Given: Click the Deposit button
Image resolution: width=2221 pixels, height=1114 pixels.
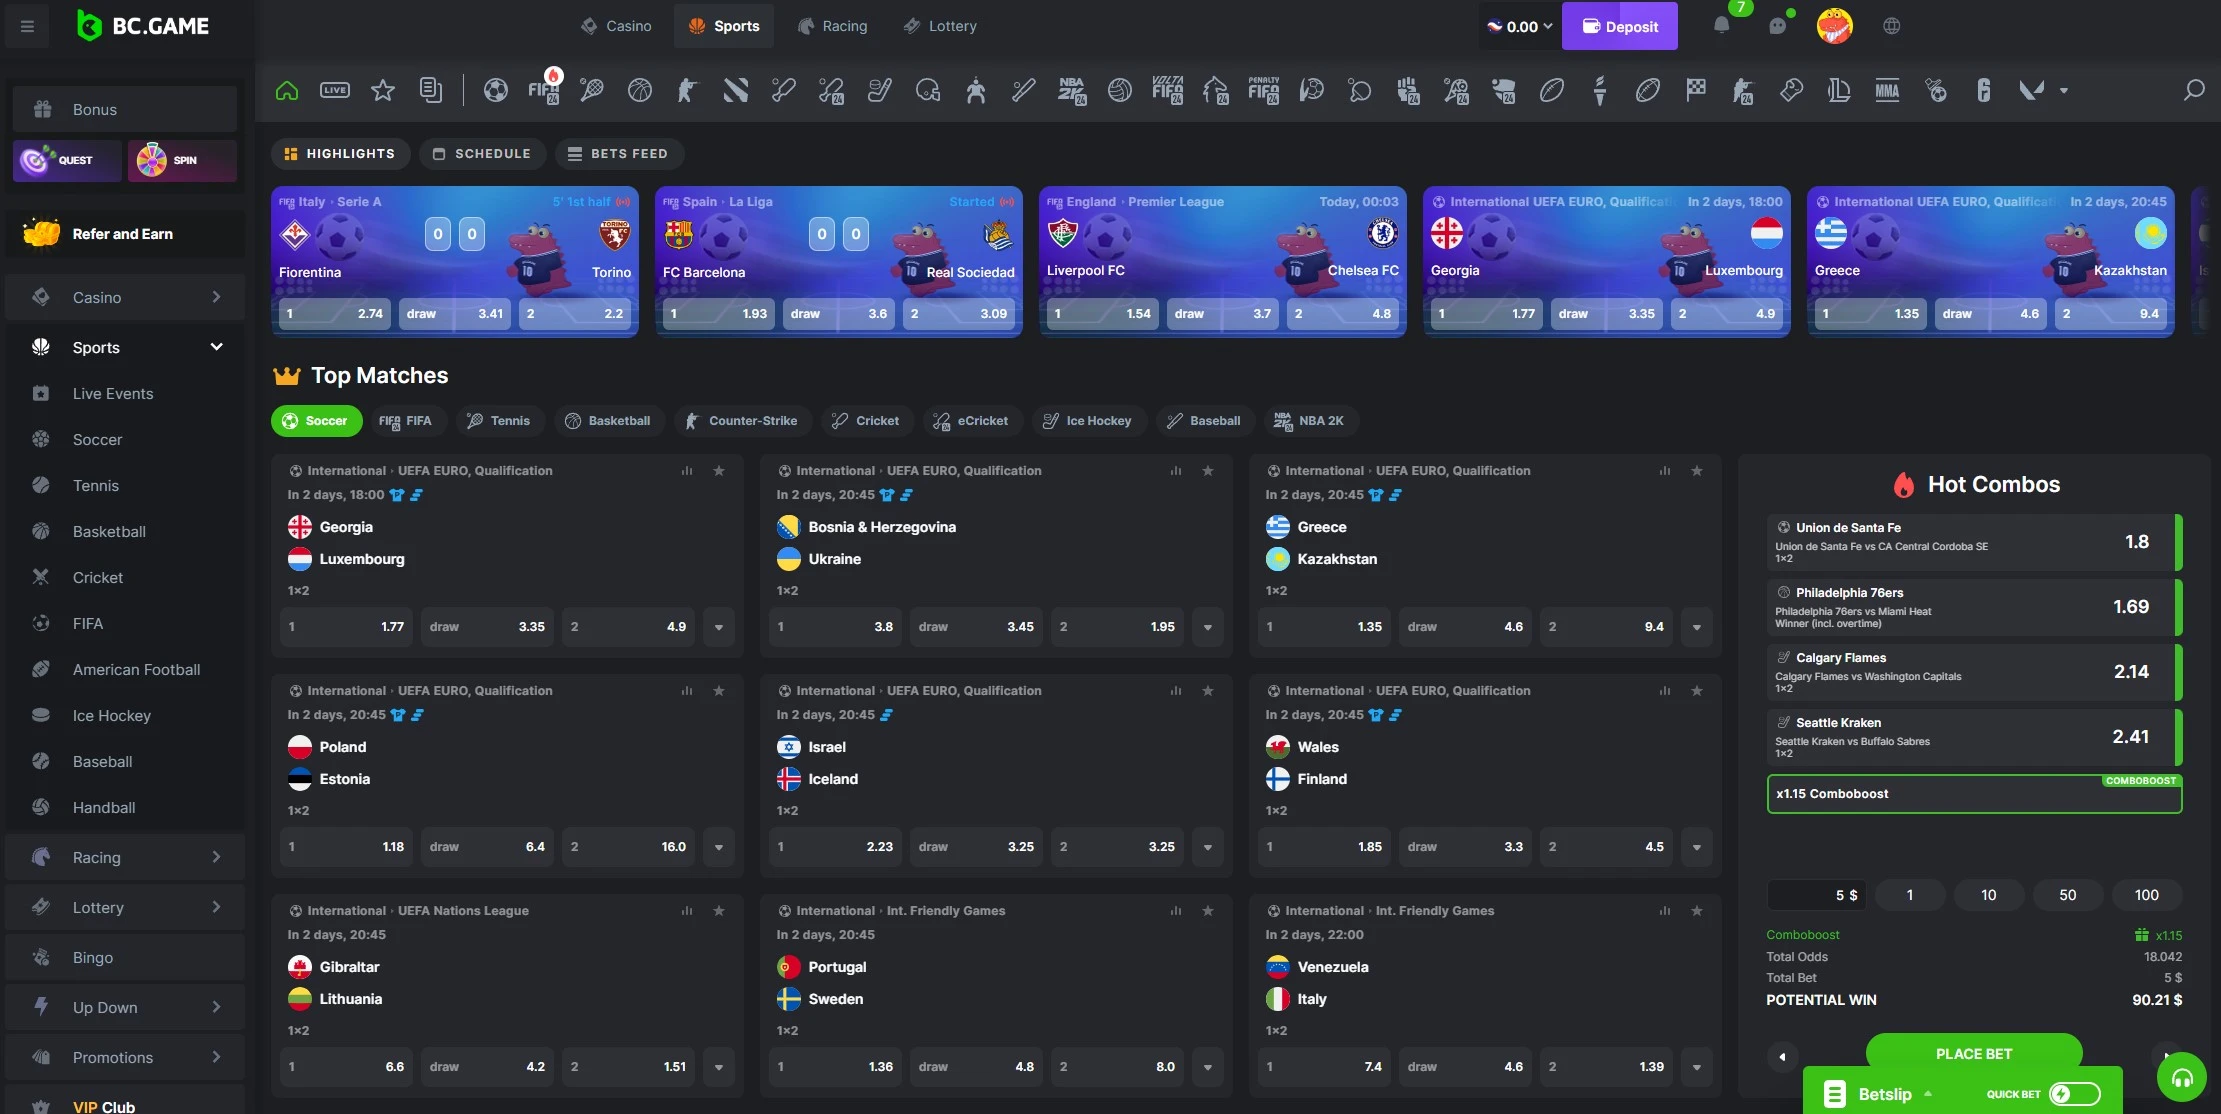Looking at the screenshot, I should click(1620, 26).
